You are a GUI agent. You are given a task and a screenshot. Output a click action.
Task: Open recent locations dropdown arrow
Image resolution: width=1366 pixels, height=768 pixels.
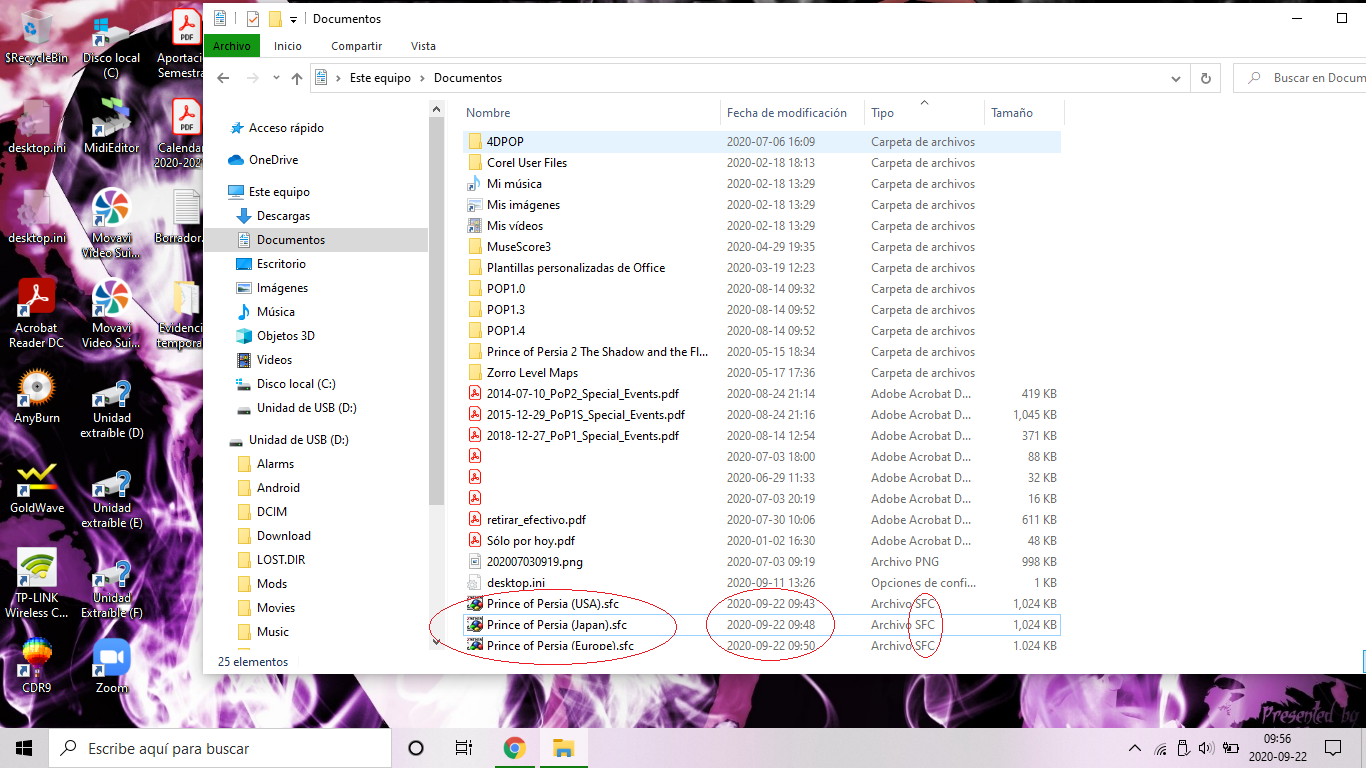pyautogui.click(x=276, y=79)
